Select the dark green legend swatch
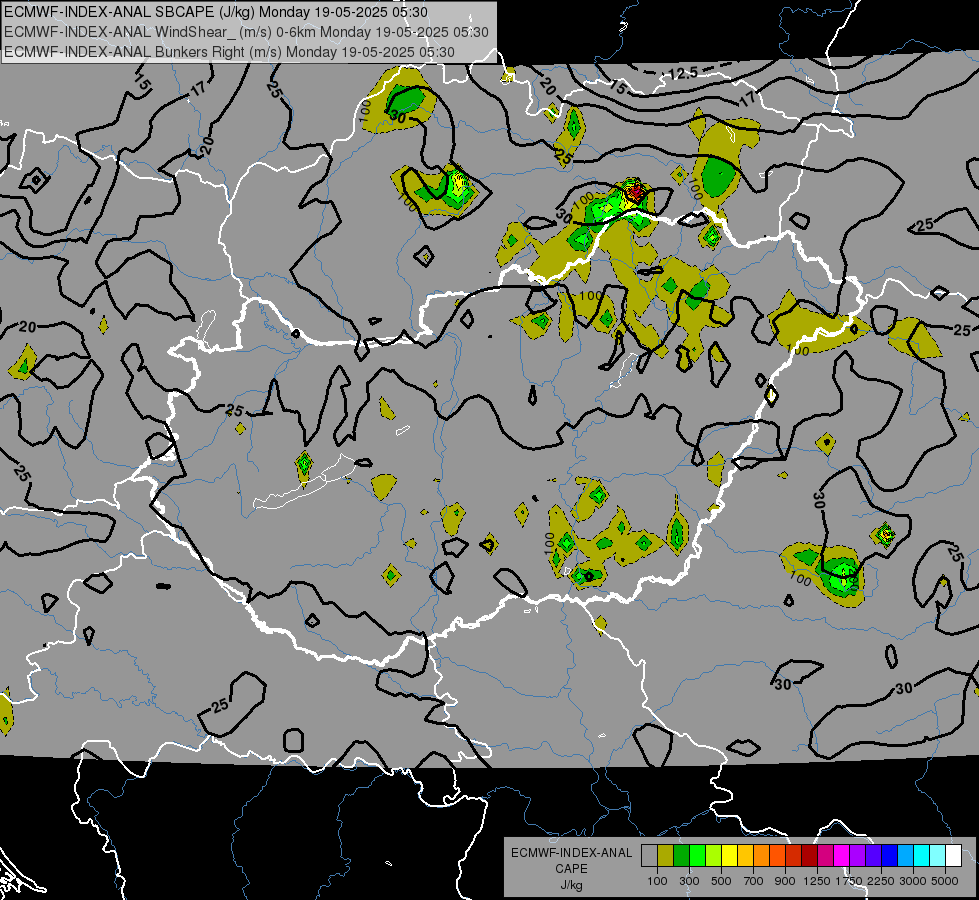Image resolution: width=979 pixels, height=900 pixels. pos(681,856)
